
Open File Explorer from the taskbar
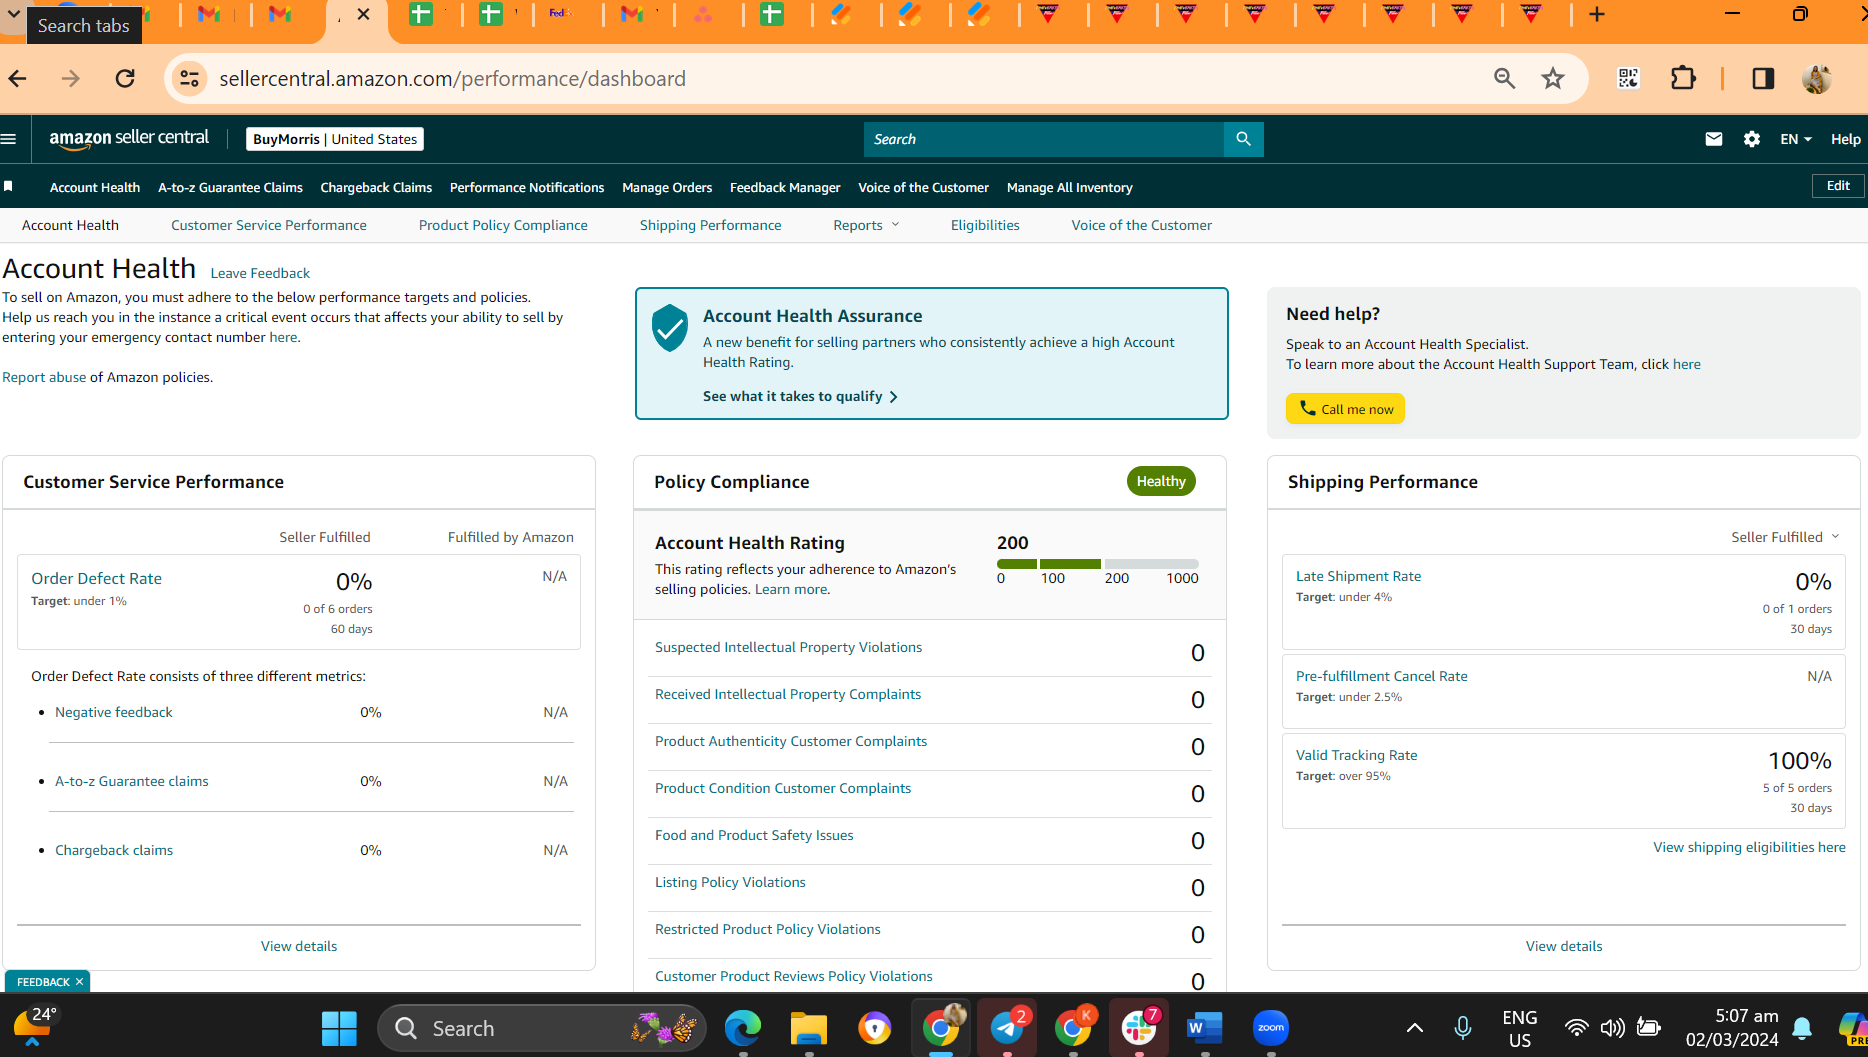(x=808, y=1028)
